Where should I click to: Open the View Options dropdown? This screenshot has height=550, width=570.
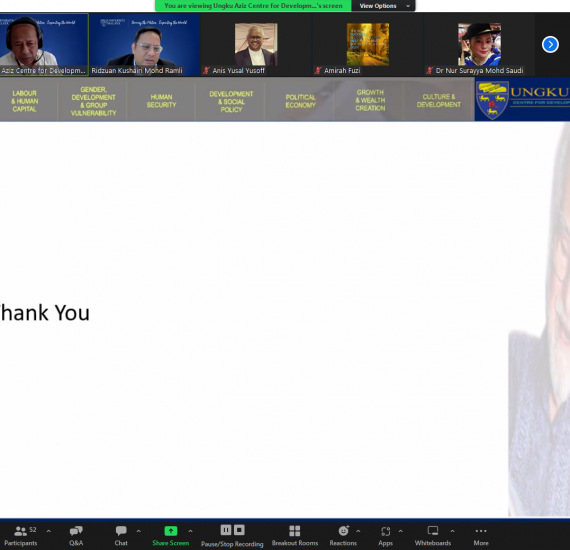click(383, 6)
